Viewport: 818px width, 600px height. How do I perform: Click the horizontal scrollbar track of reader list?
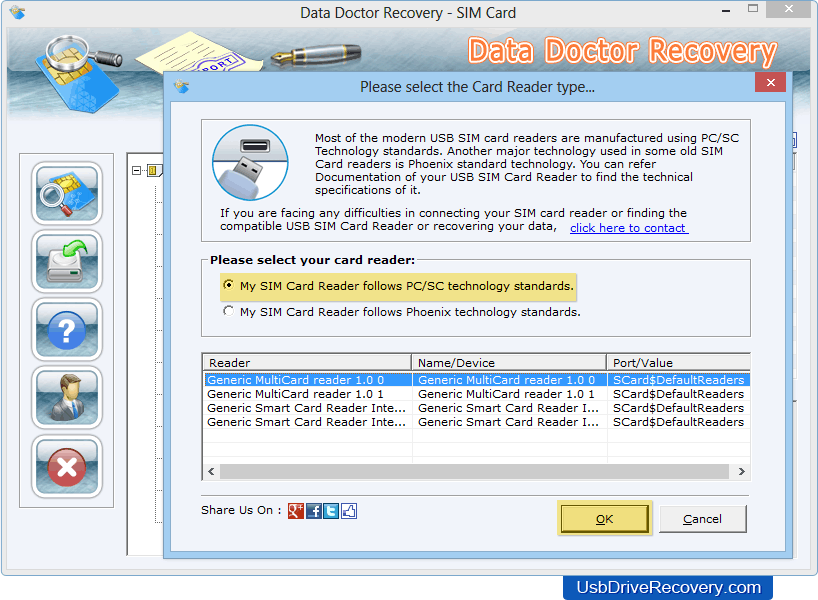(x=474, y=472)
